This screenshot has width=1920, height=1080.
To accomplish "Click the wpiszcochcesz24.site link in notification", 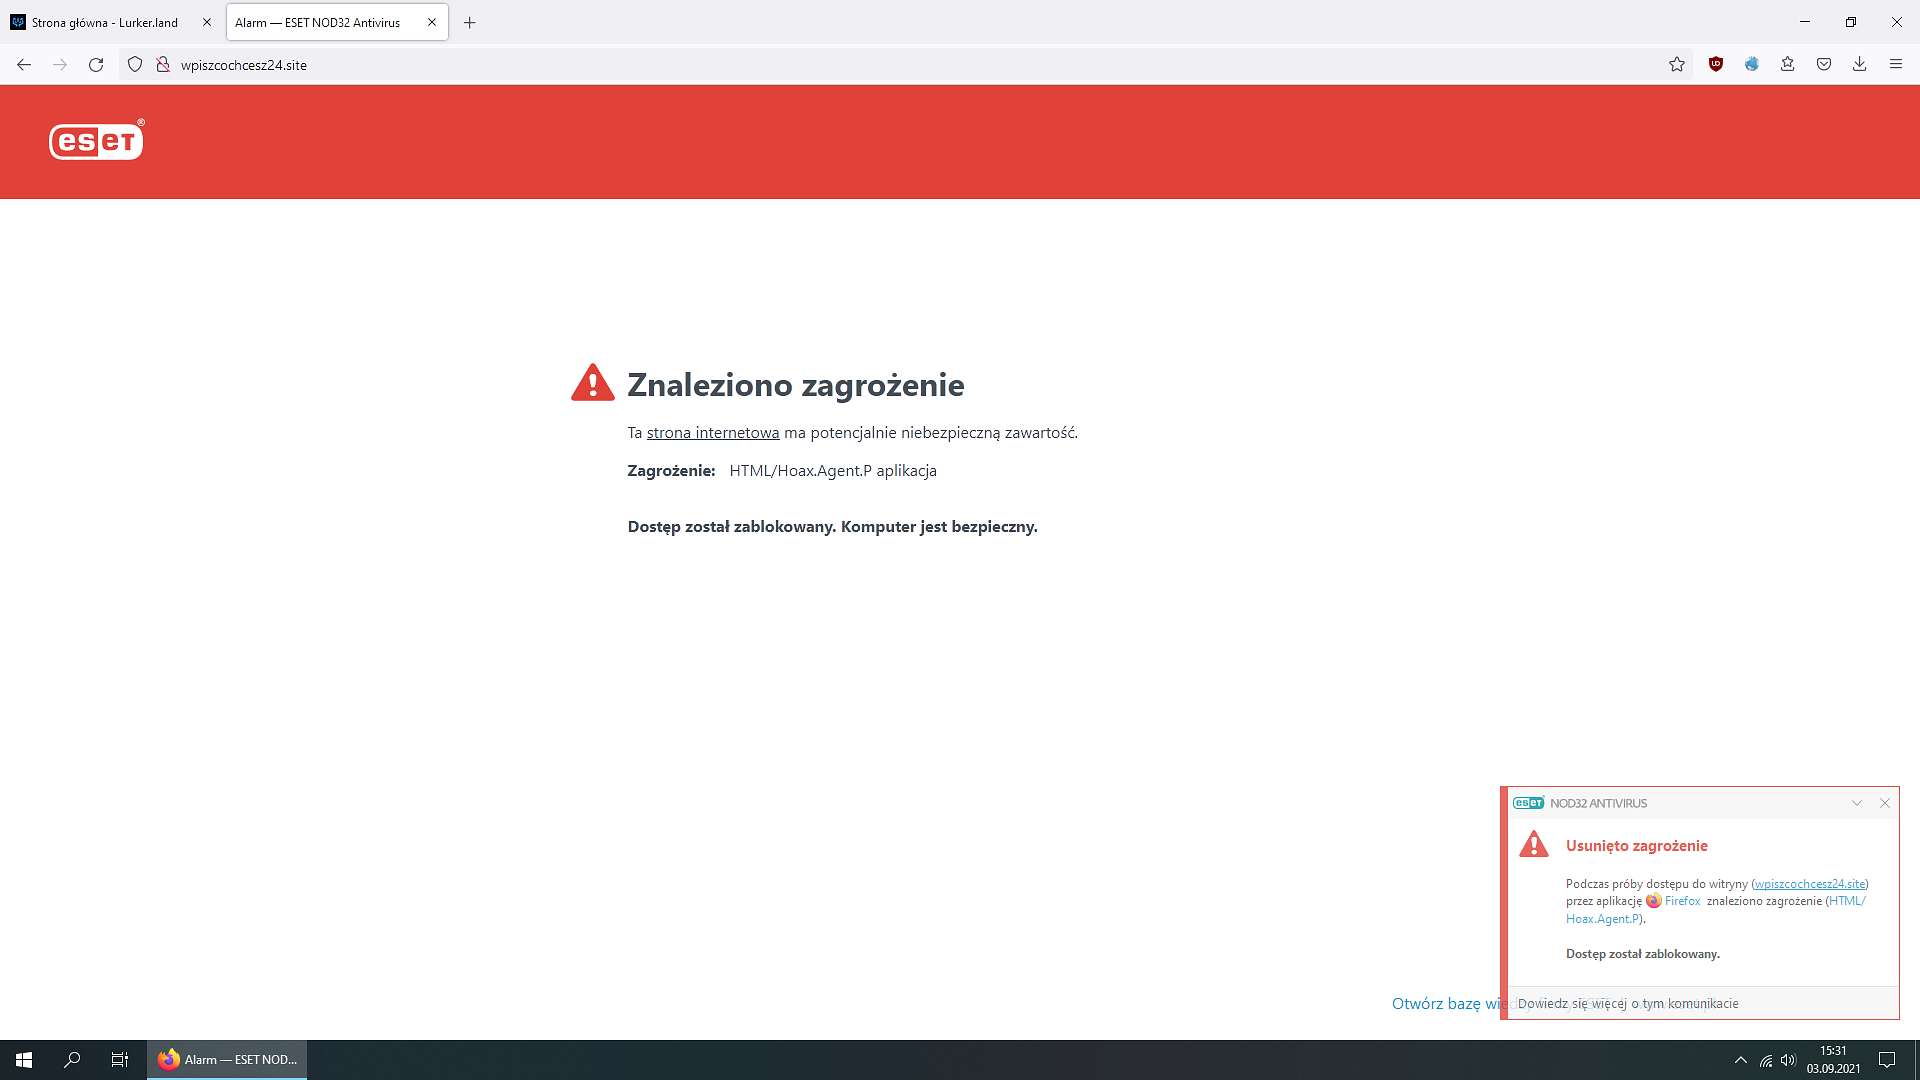I will (x=1810, y=884).
